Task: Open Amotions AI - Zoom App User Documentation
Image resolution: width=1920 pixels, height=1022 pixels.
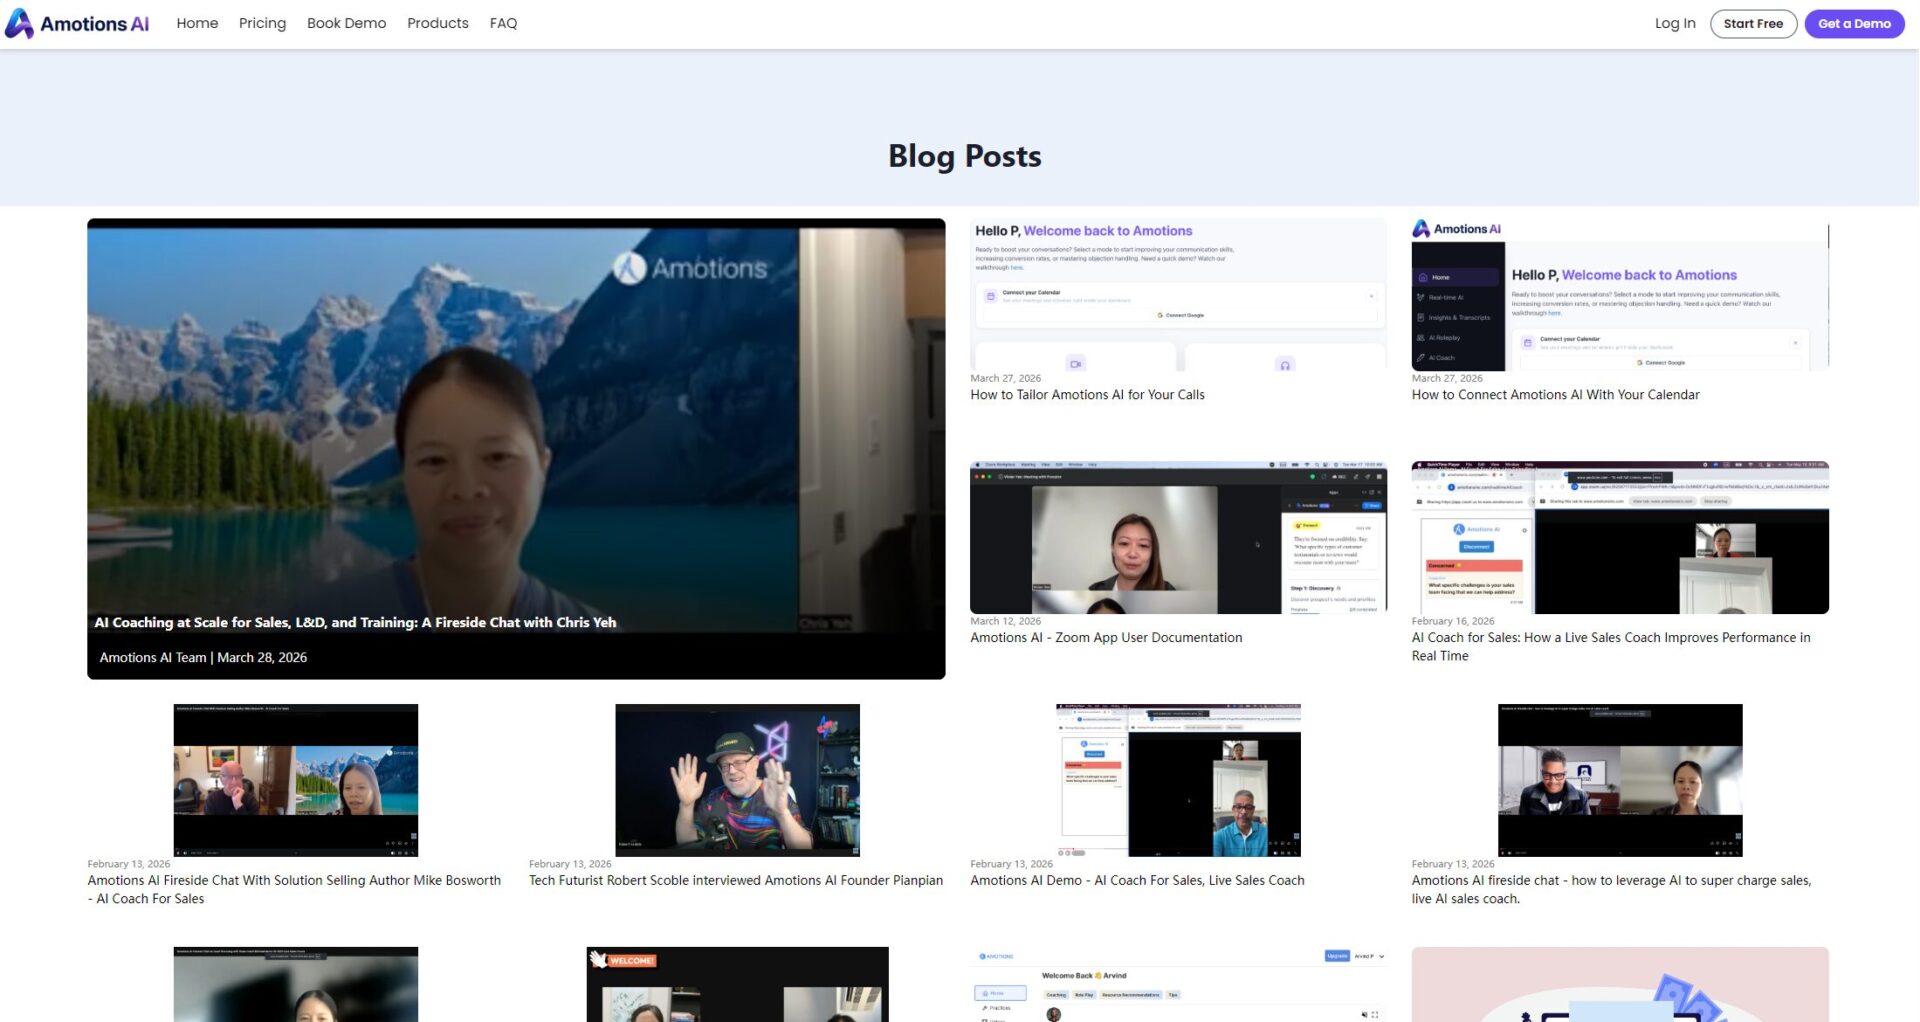Action: [1106, 638]
